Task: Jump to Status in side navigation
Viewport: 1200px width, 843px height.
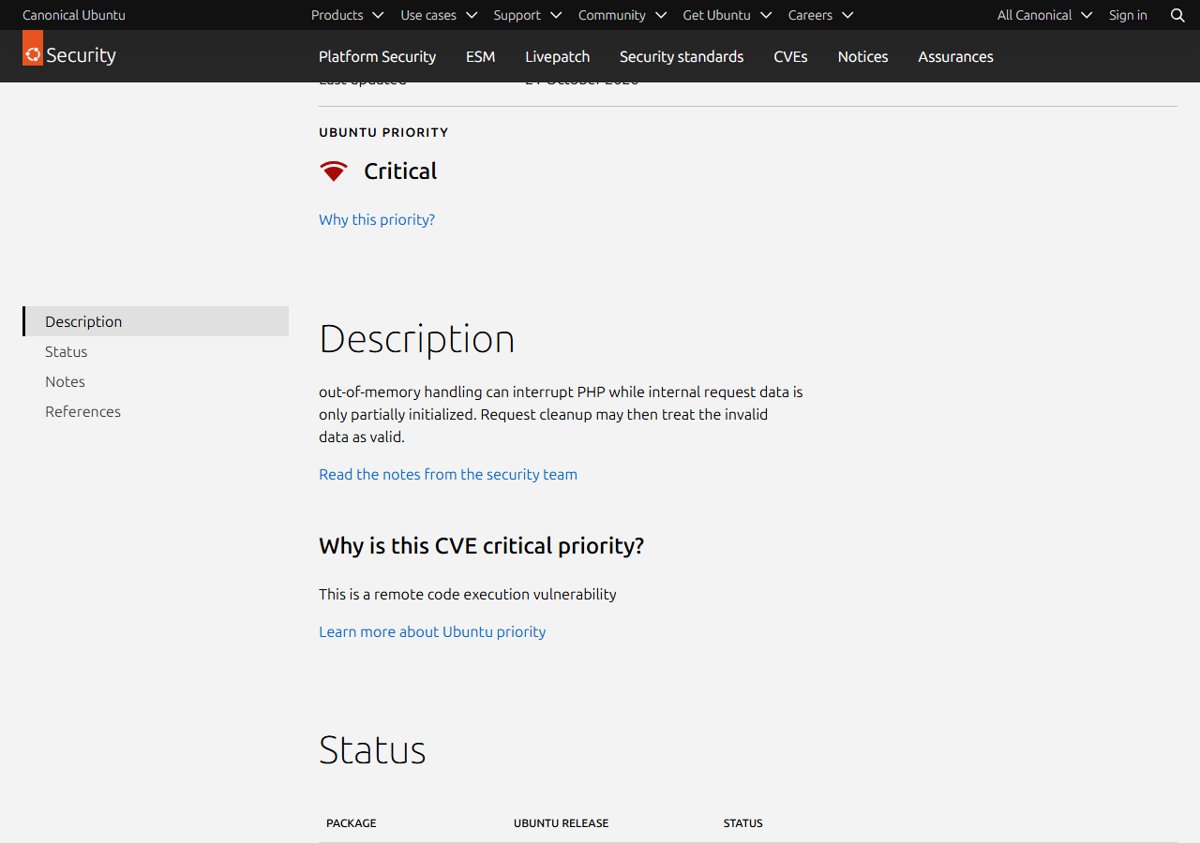Action: (66, 351)
